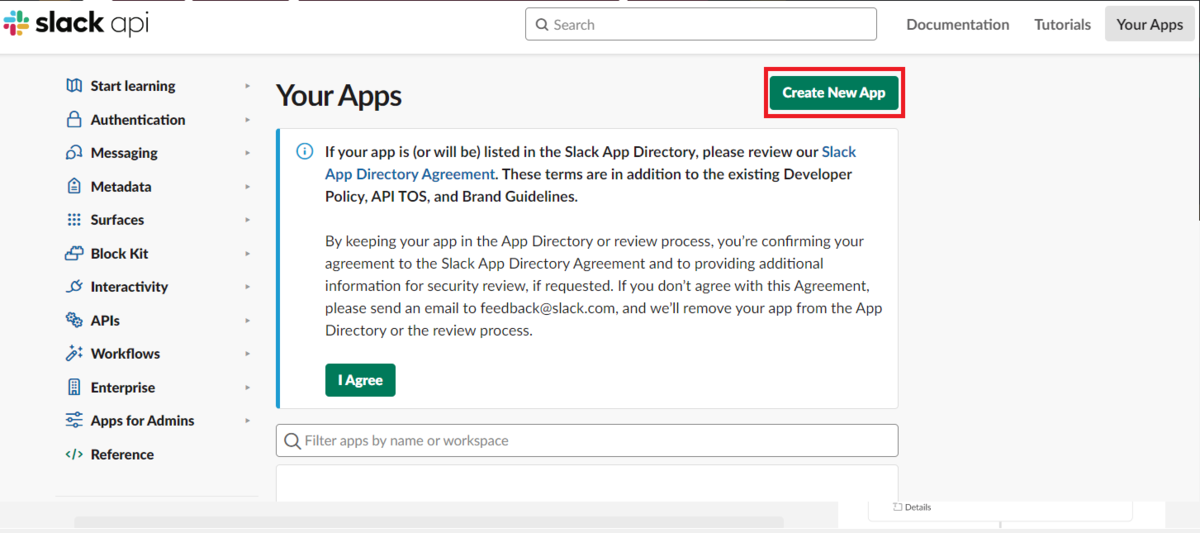Click the Metadata clipboard icon
Screen dimensions: 1200x533
[74, 187]
